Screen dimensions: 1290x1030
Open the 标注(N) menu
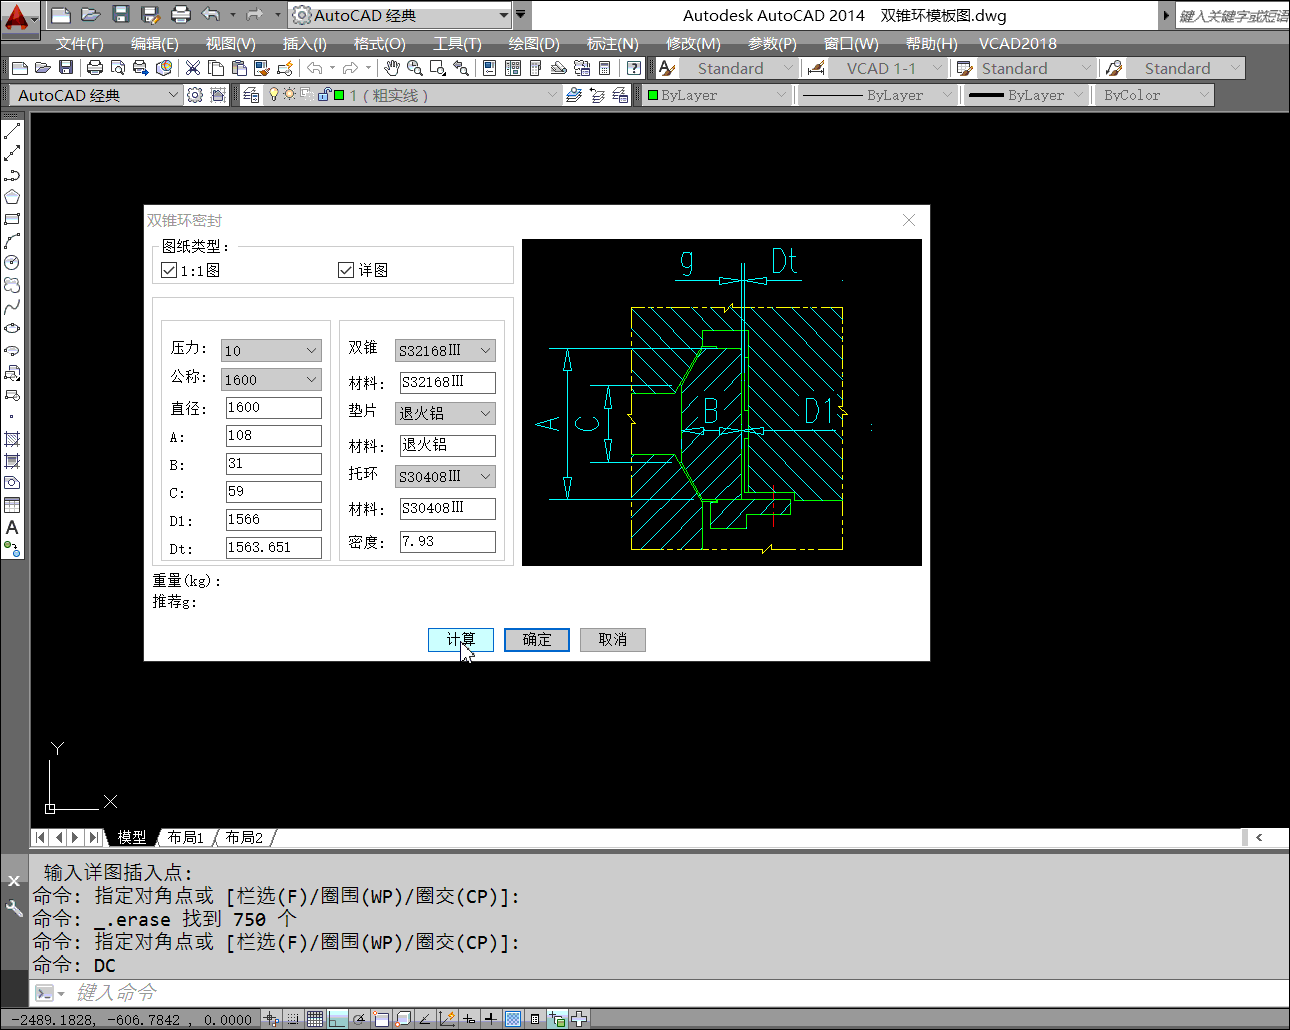tap(612, 43)
